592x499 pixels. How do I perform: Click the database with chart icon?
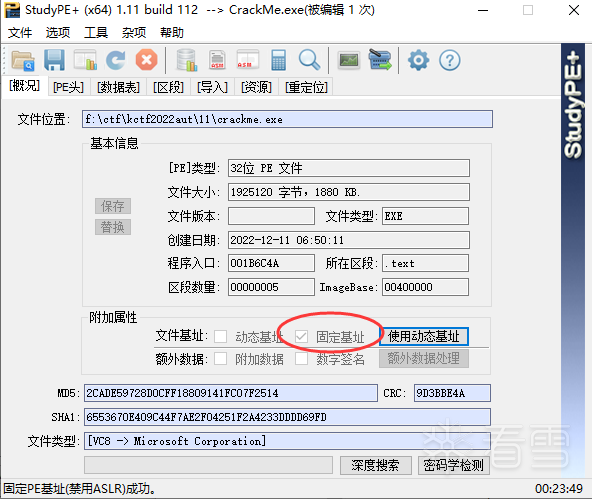[x=187, y=60]
